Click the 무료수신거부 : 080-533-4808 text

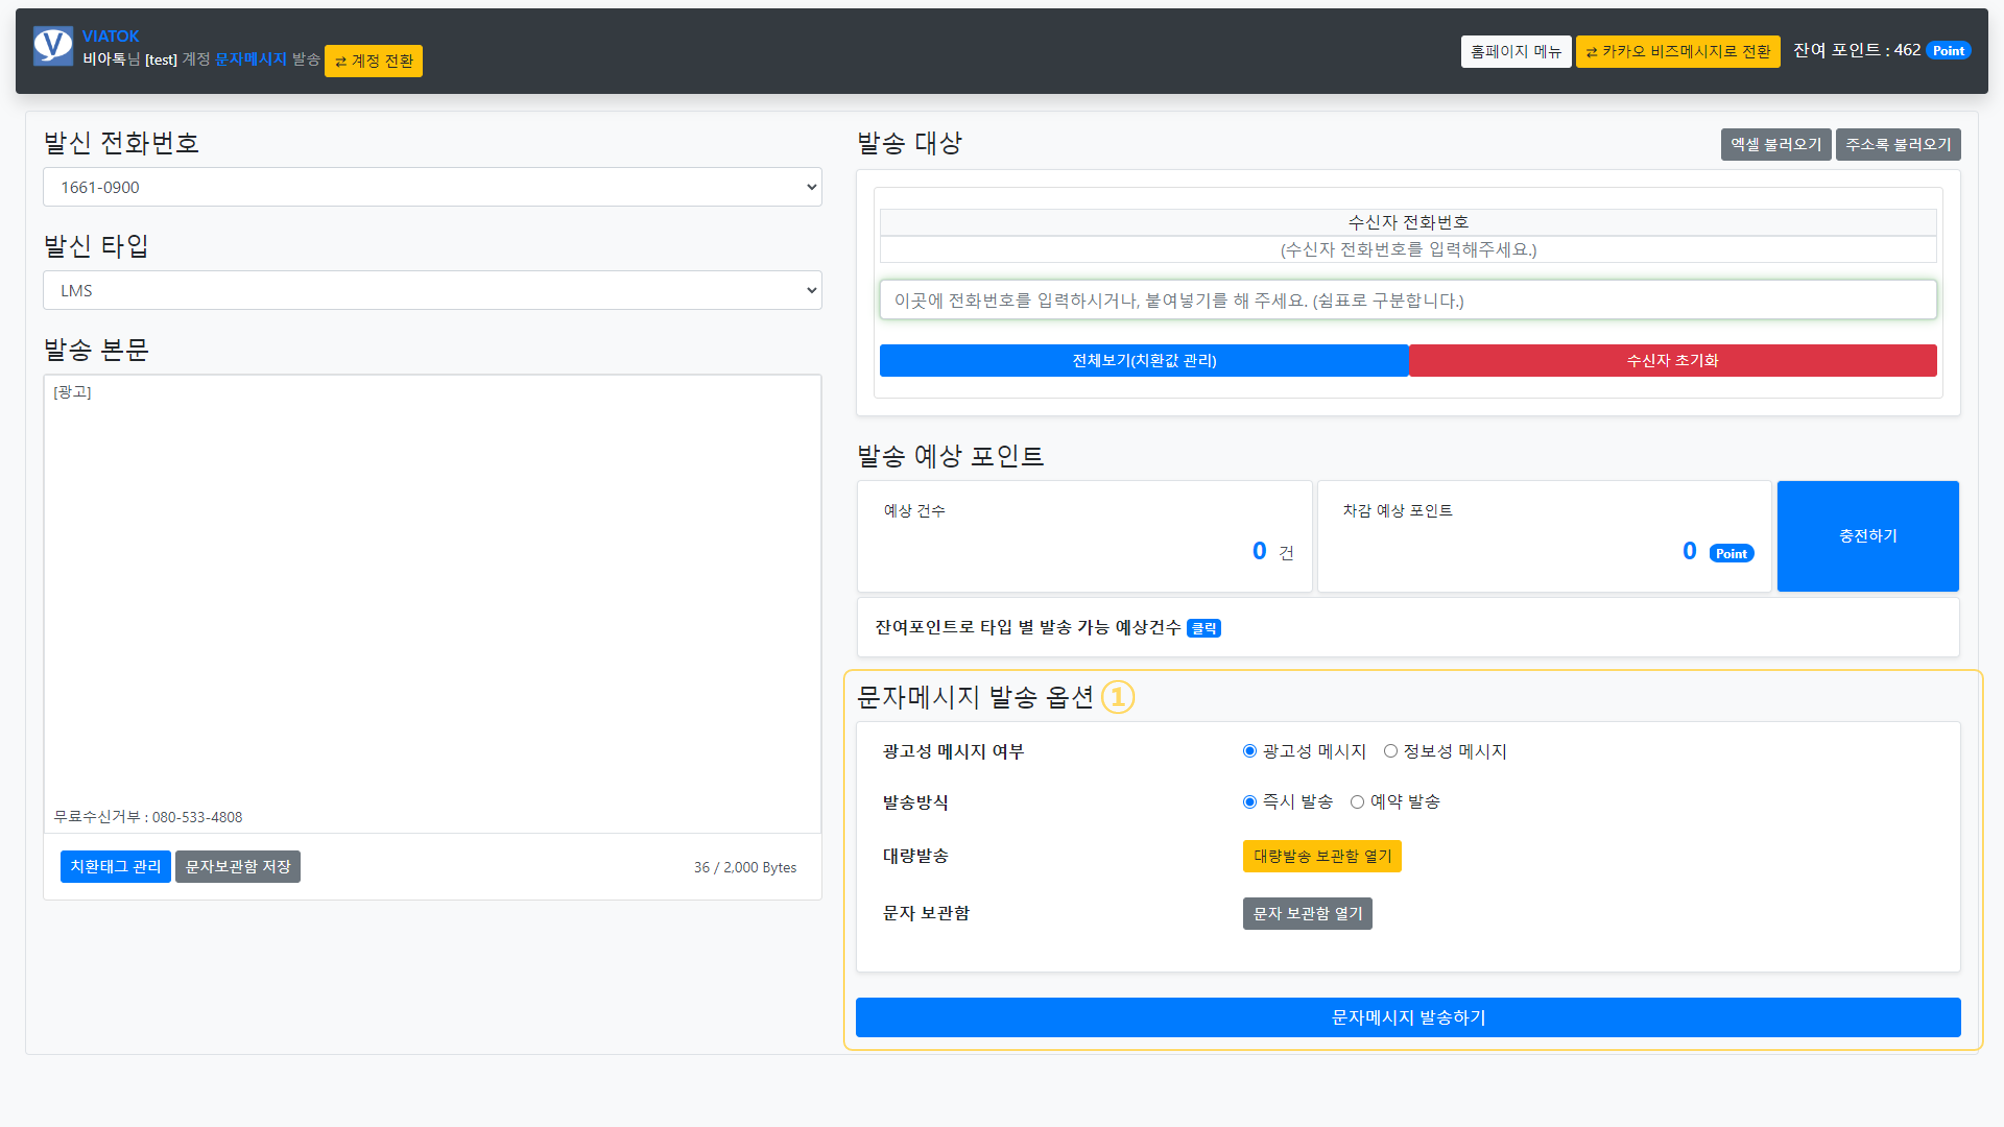[x=148, y=817]
